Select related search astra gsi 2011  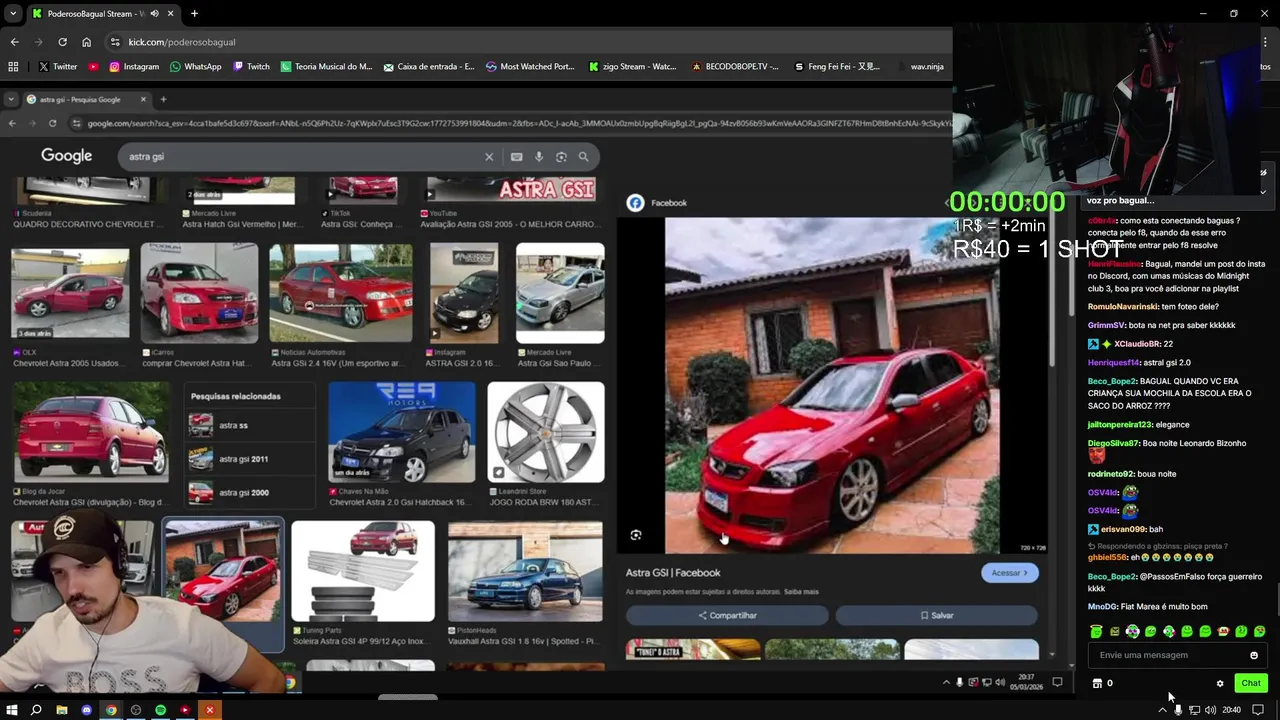(250, 459)
